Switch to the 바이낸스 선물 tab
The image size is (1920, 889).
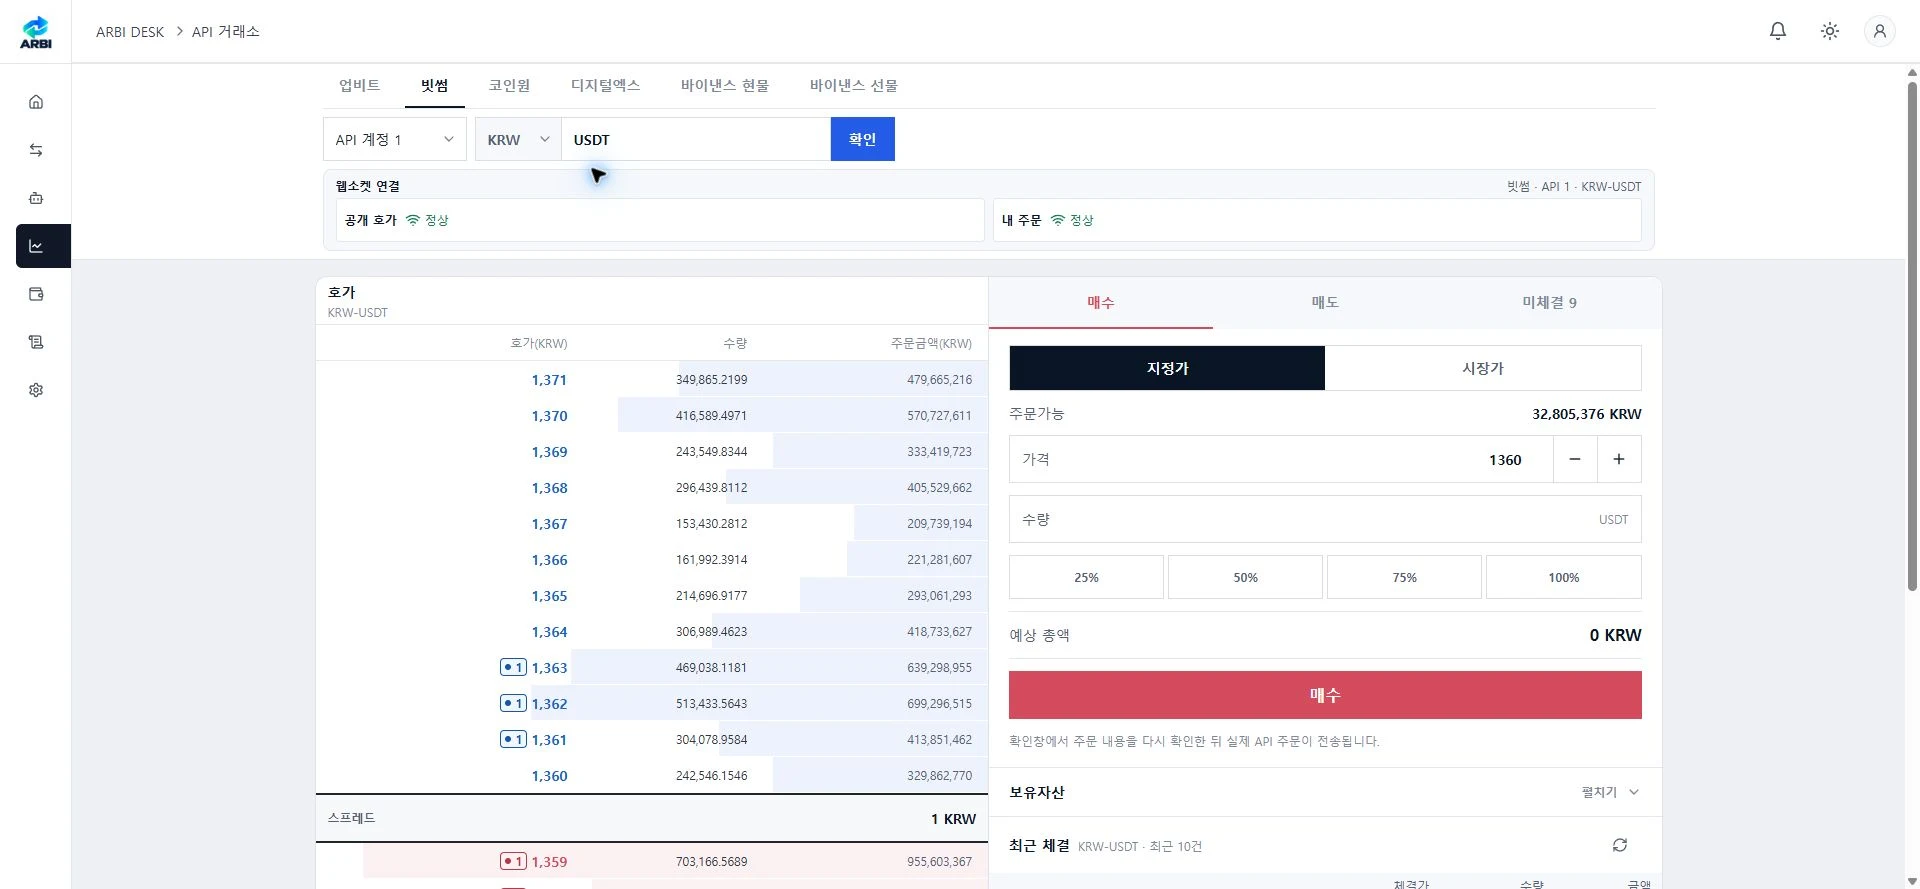coord(854,85)
